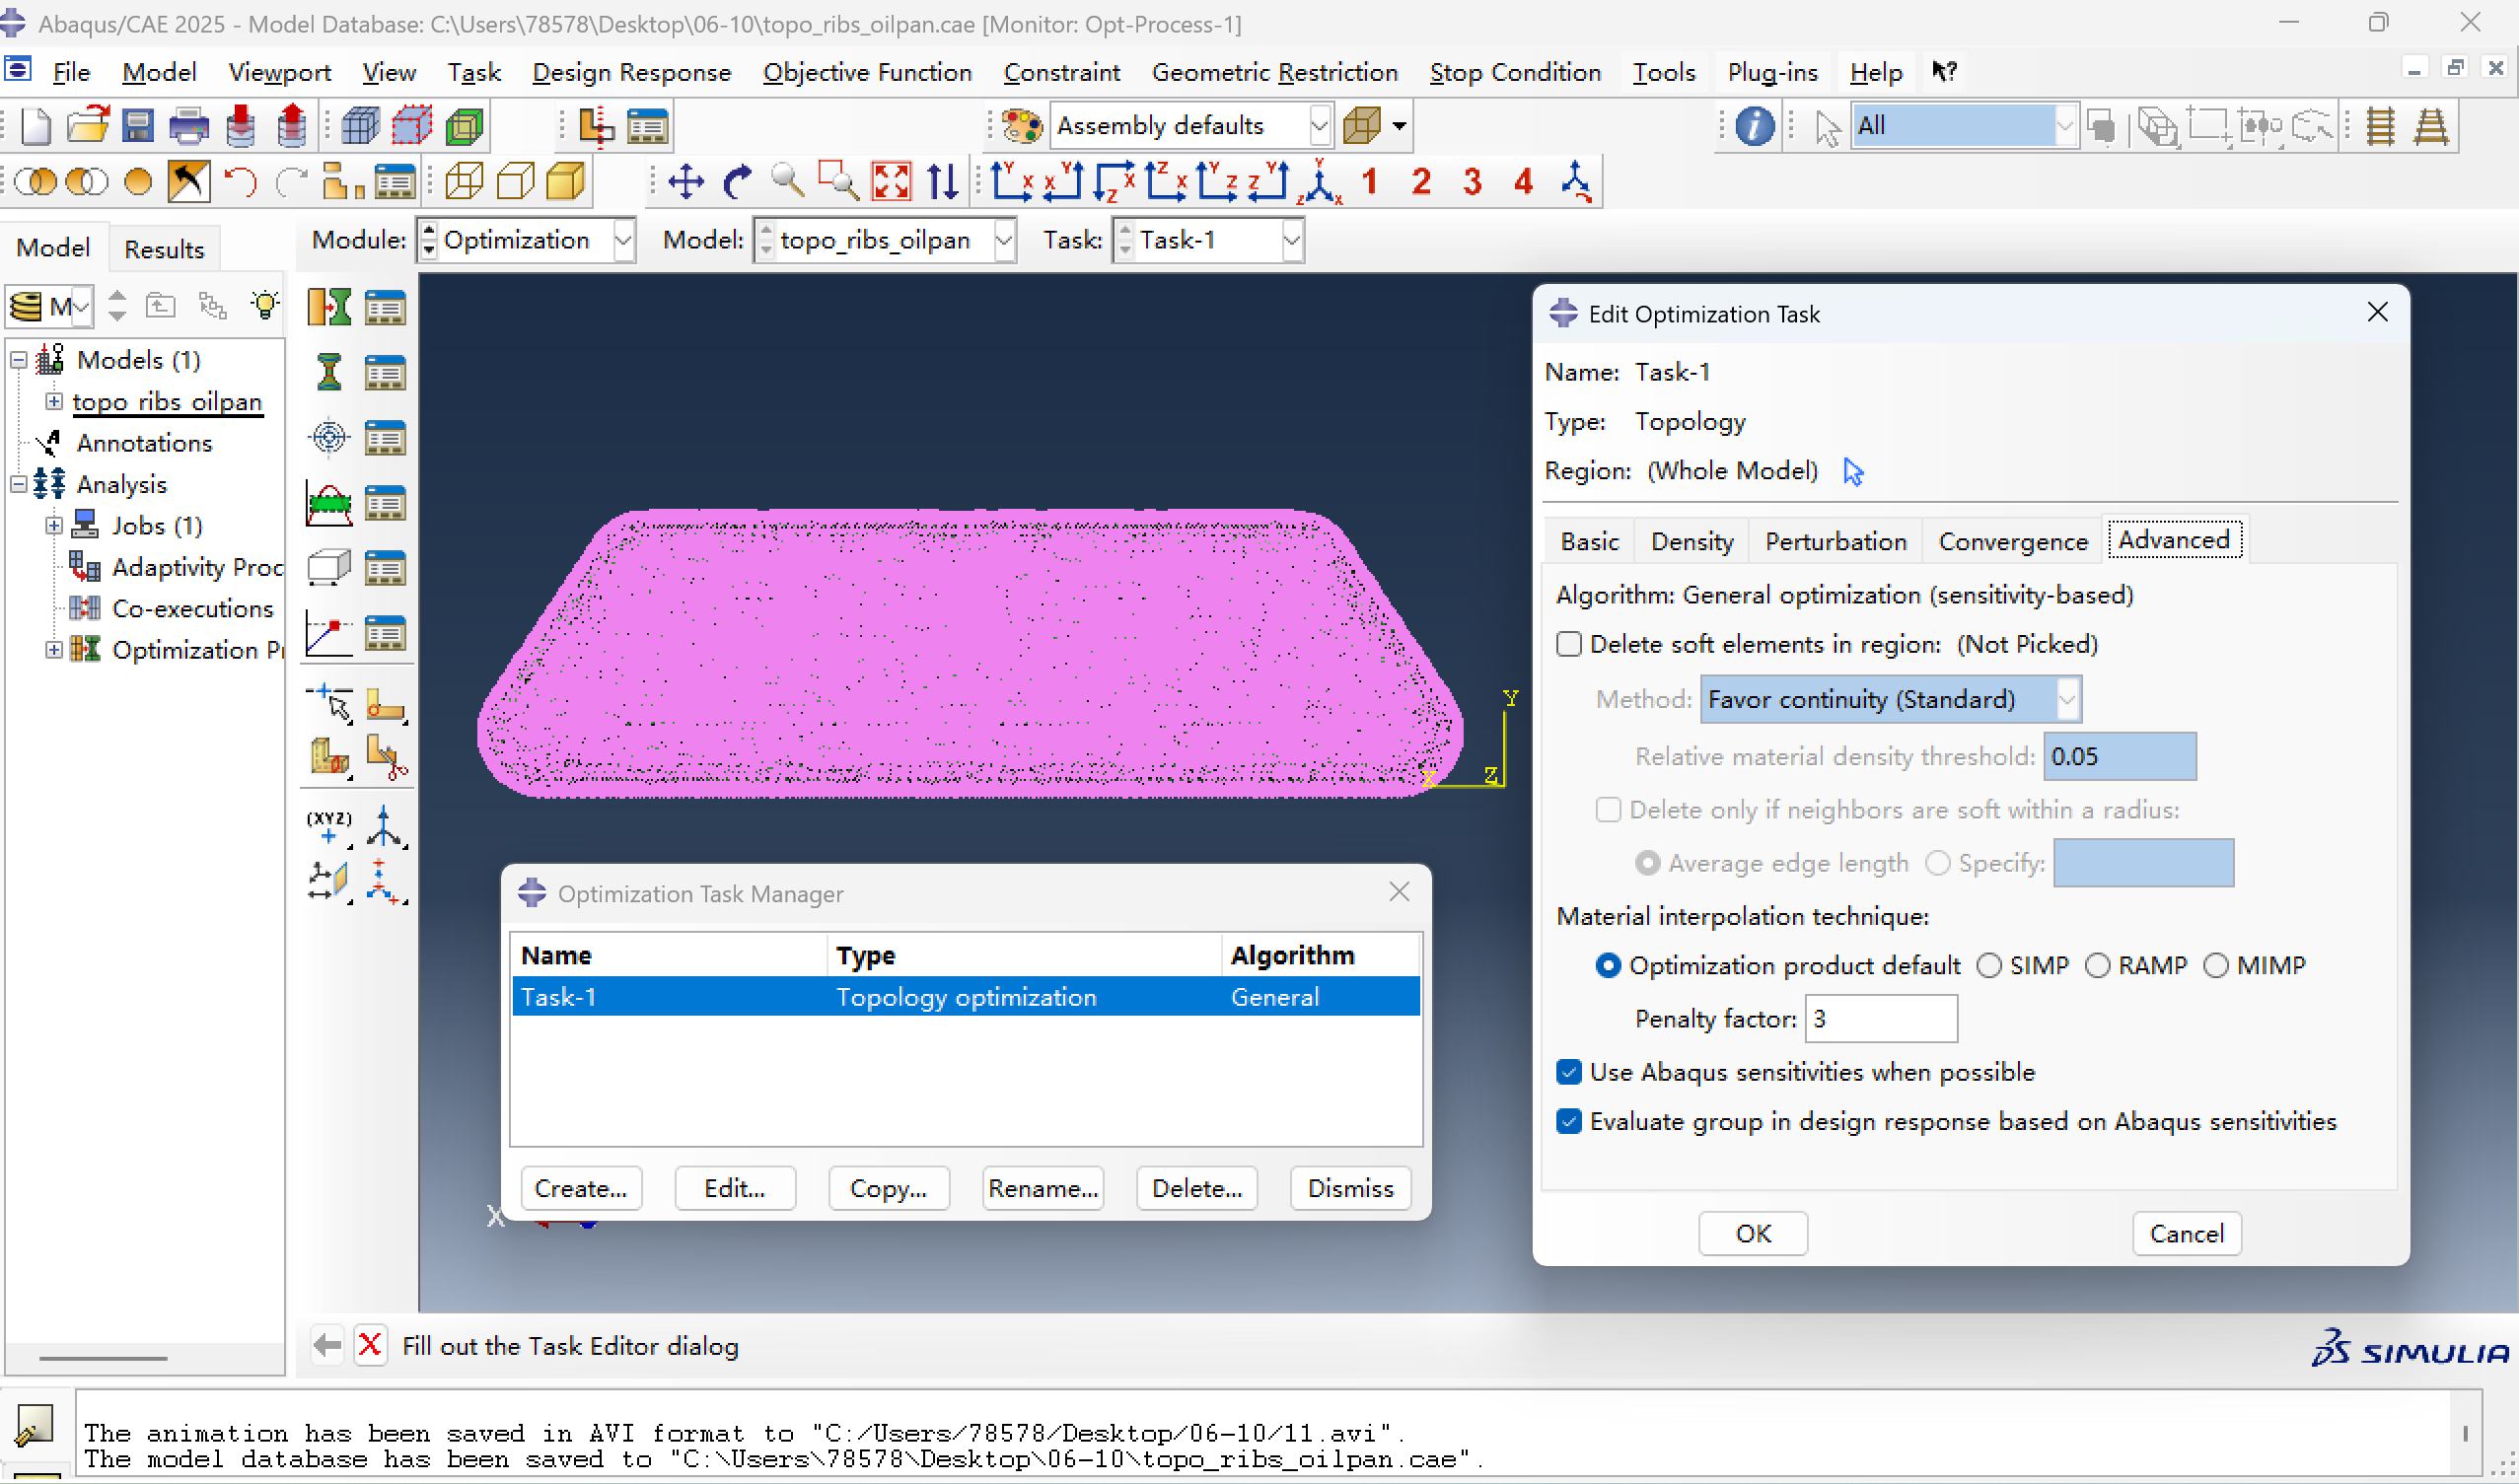Click the Create Constraint icon
2519x1484 pixels.
pos(329,503)
